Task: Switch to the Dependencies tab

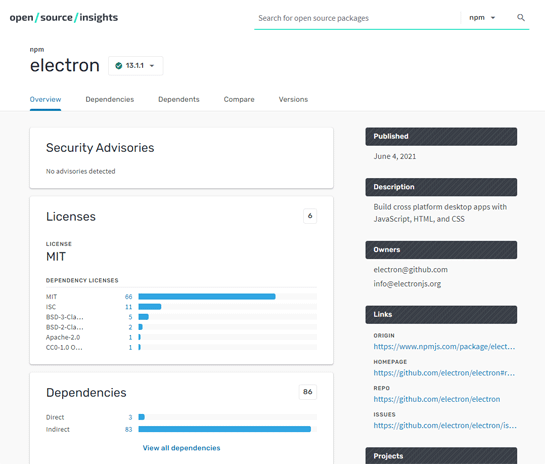Action: point(109,99)
